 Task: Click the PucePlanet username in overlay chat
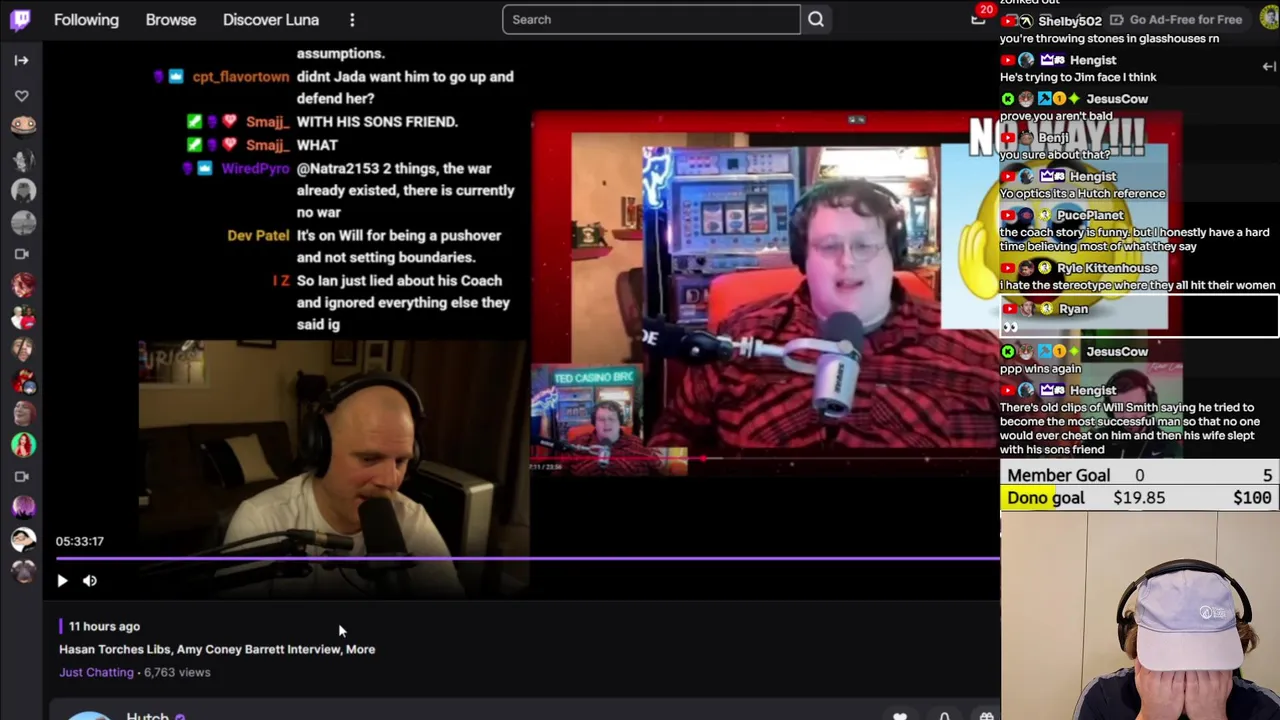coord(1090,215)
